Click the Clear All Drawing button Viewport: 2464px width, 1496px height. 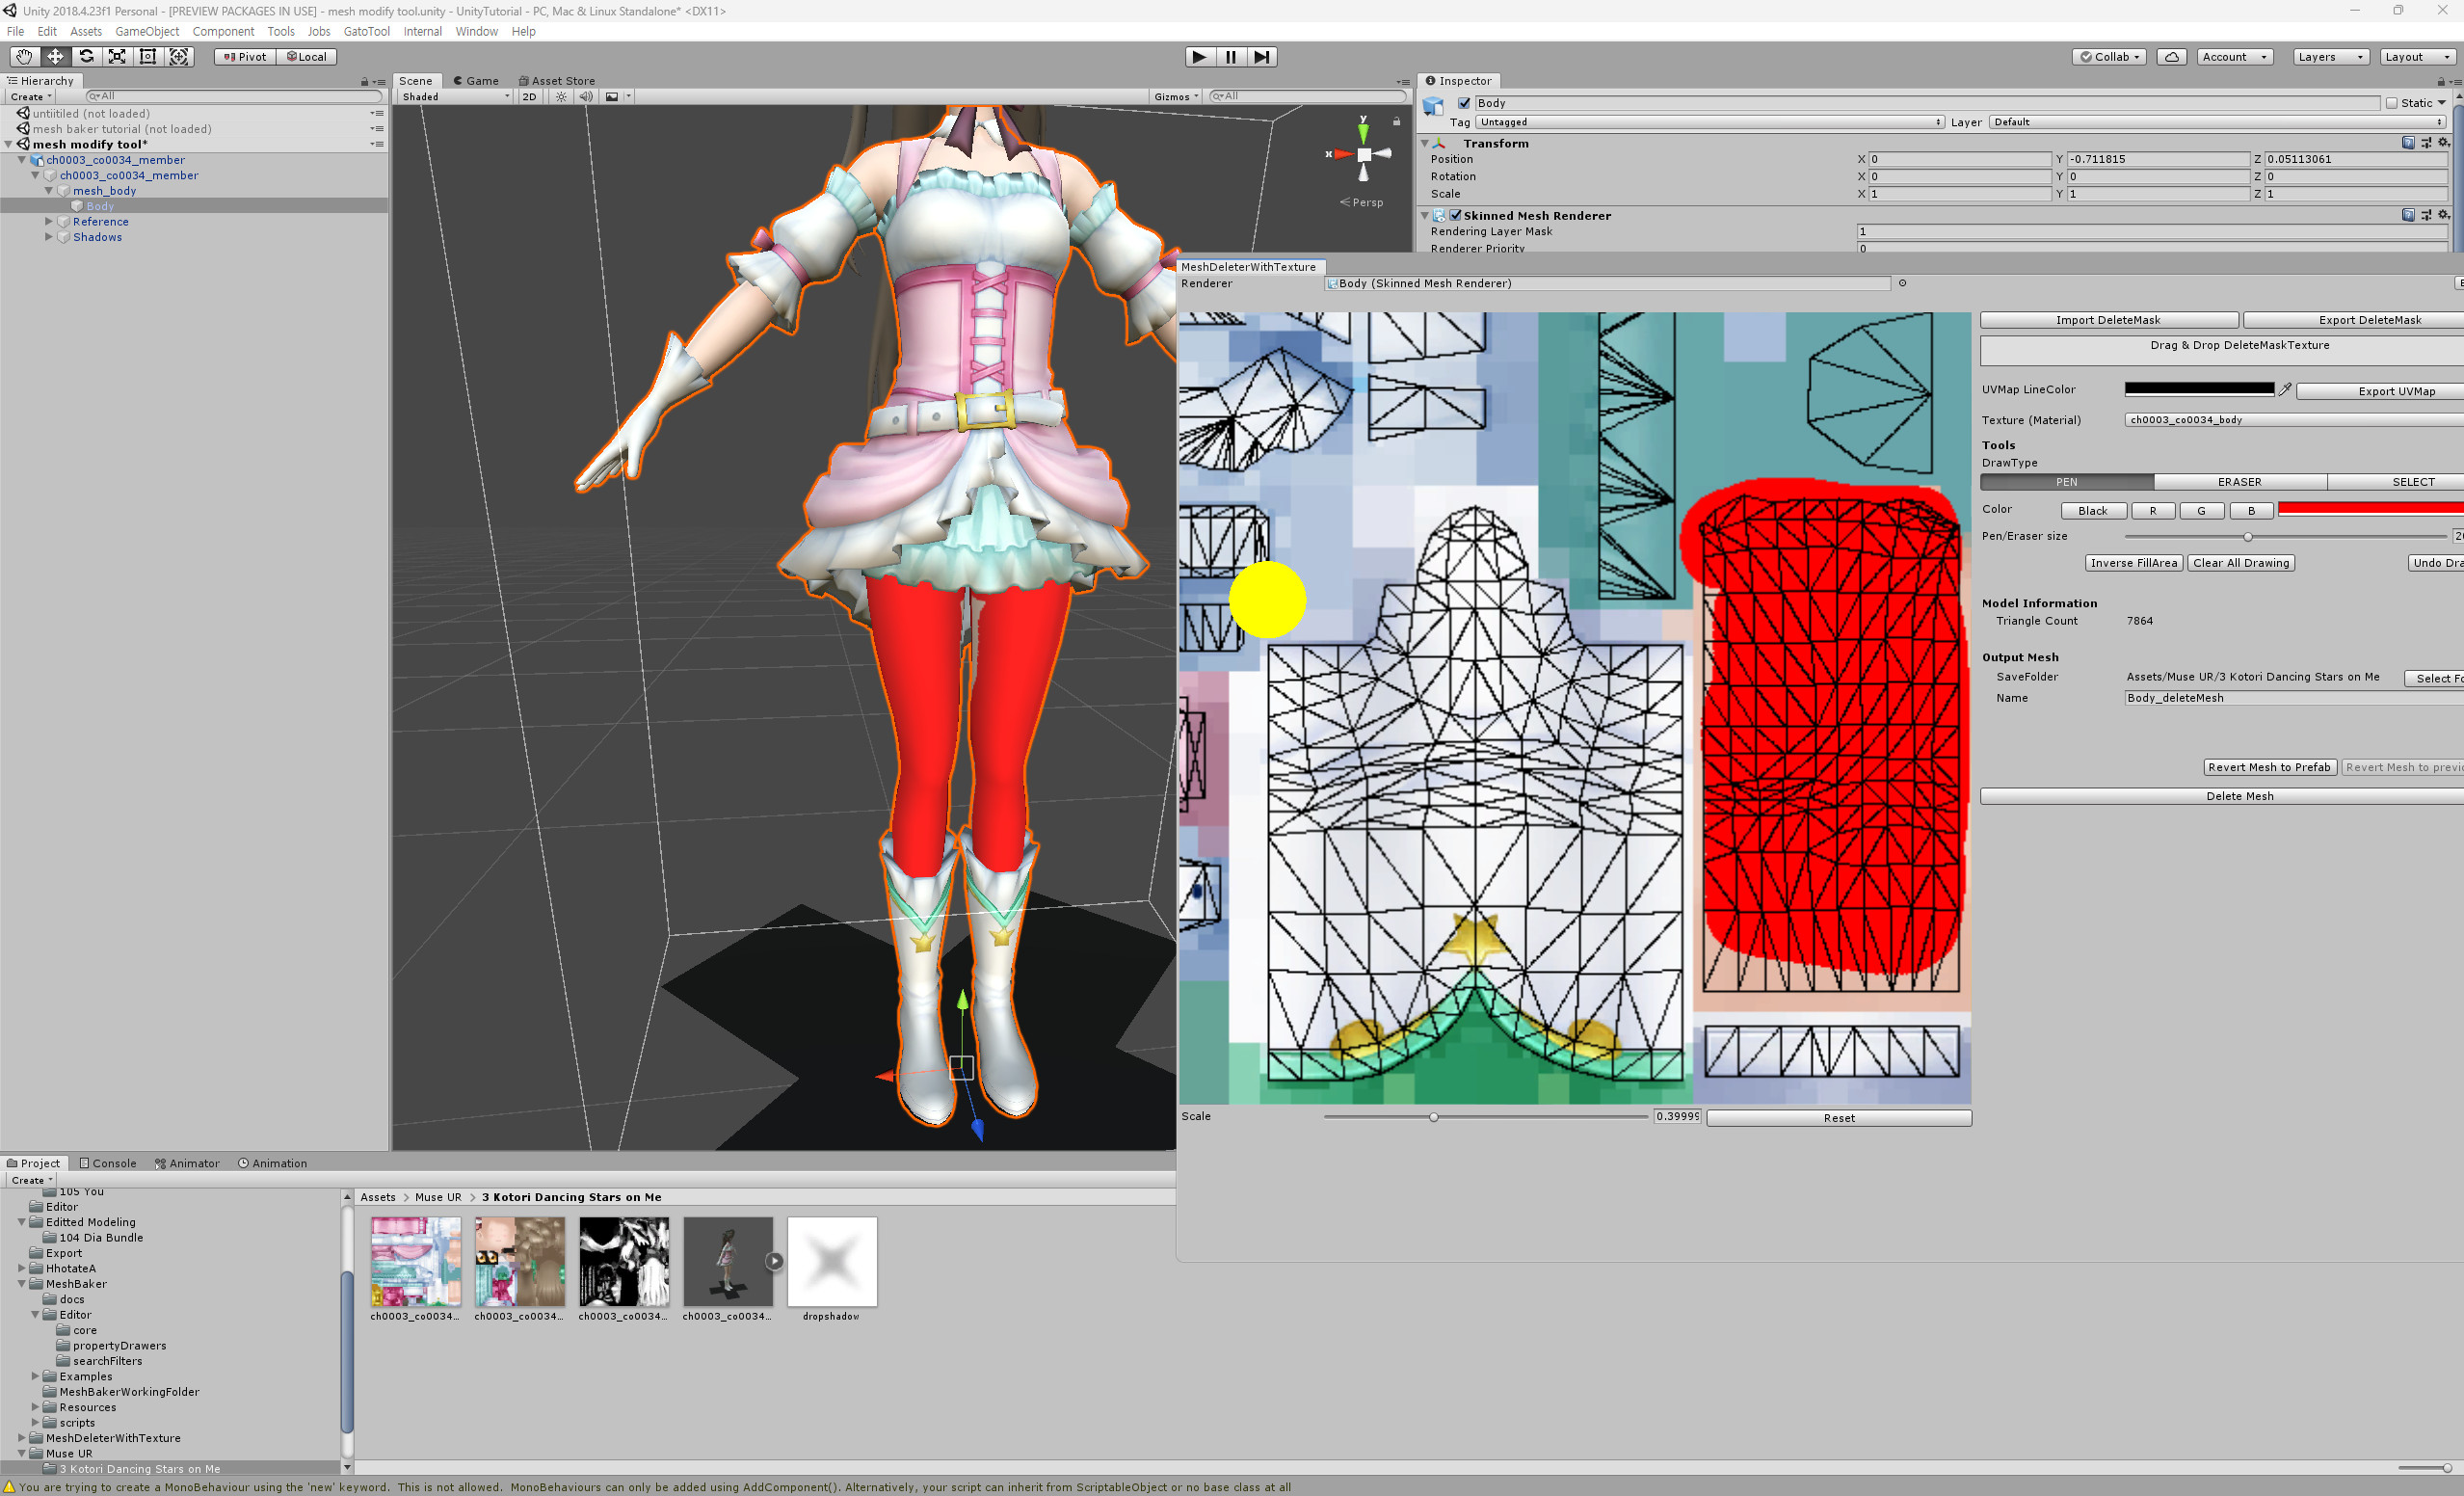pos(2240,562)
